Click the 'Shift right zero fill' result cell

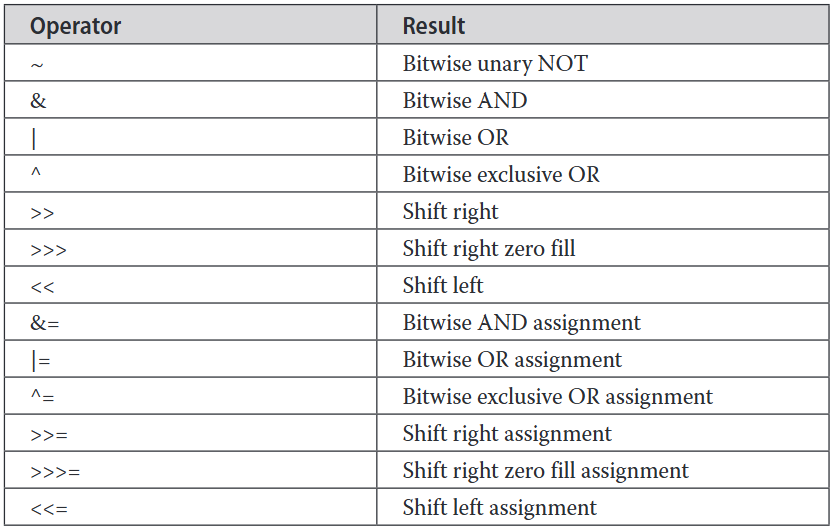tap(489, 249)
